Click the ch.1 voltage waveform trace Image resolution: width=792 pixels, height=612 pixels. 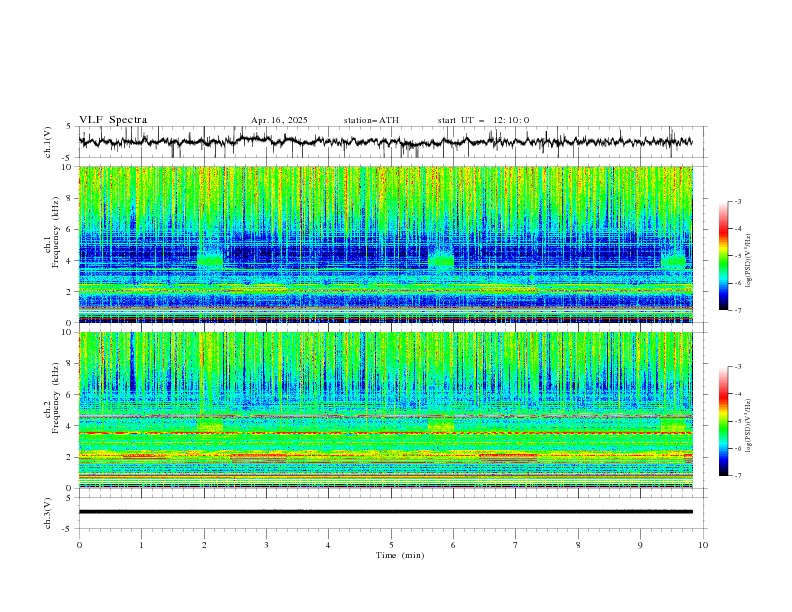point(385,142)
